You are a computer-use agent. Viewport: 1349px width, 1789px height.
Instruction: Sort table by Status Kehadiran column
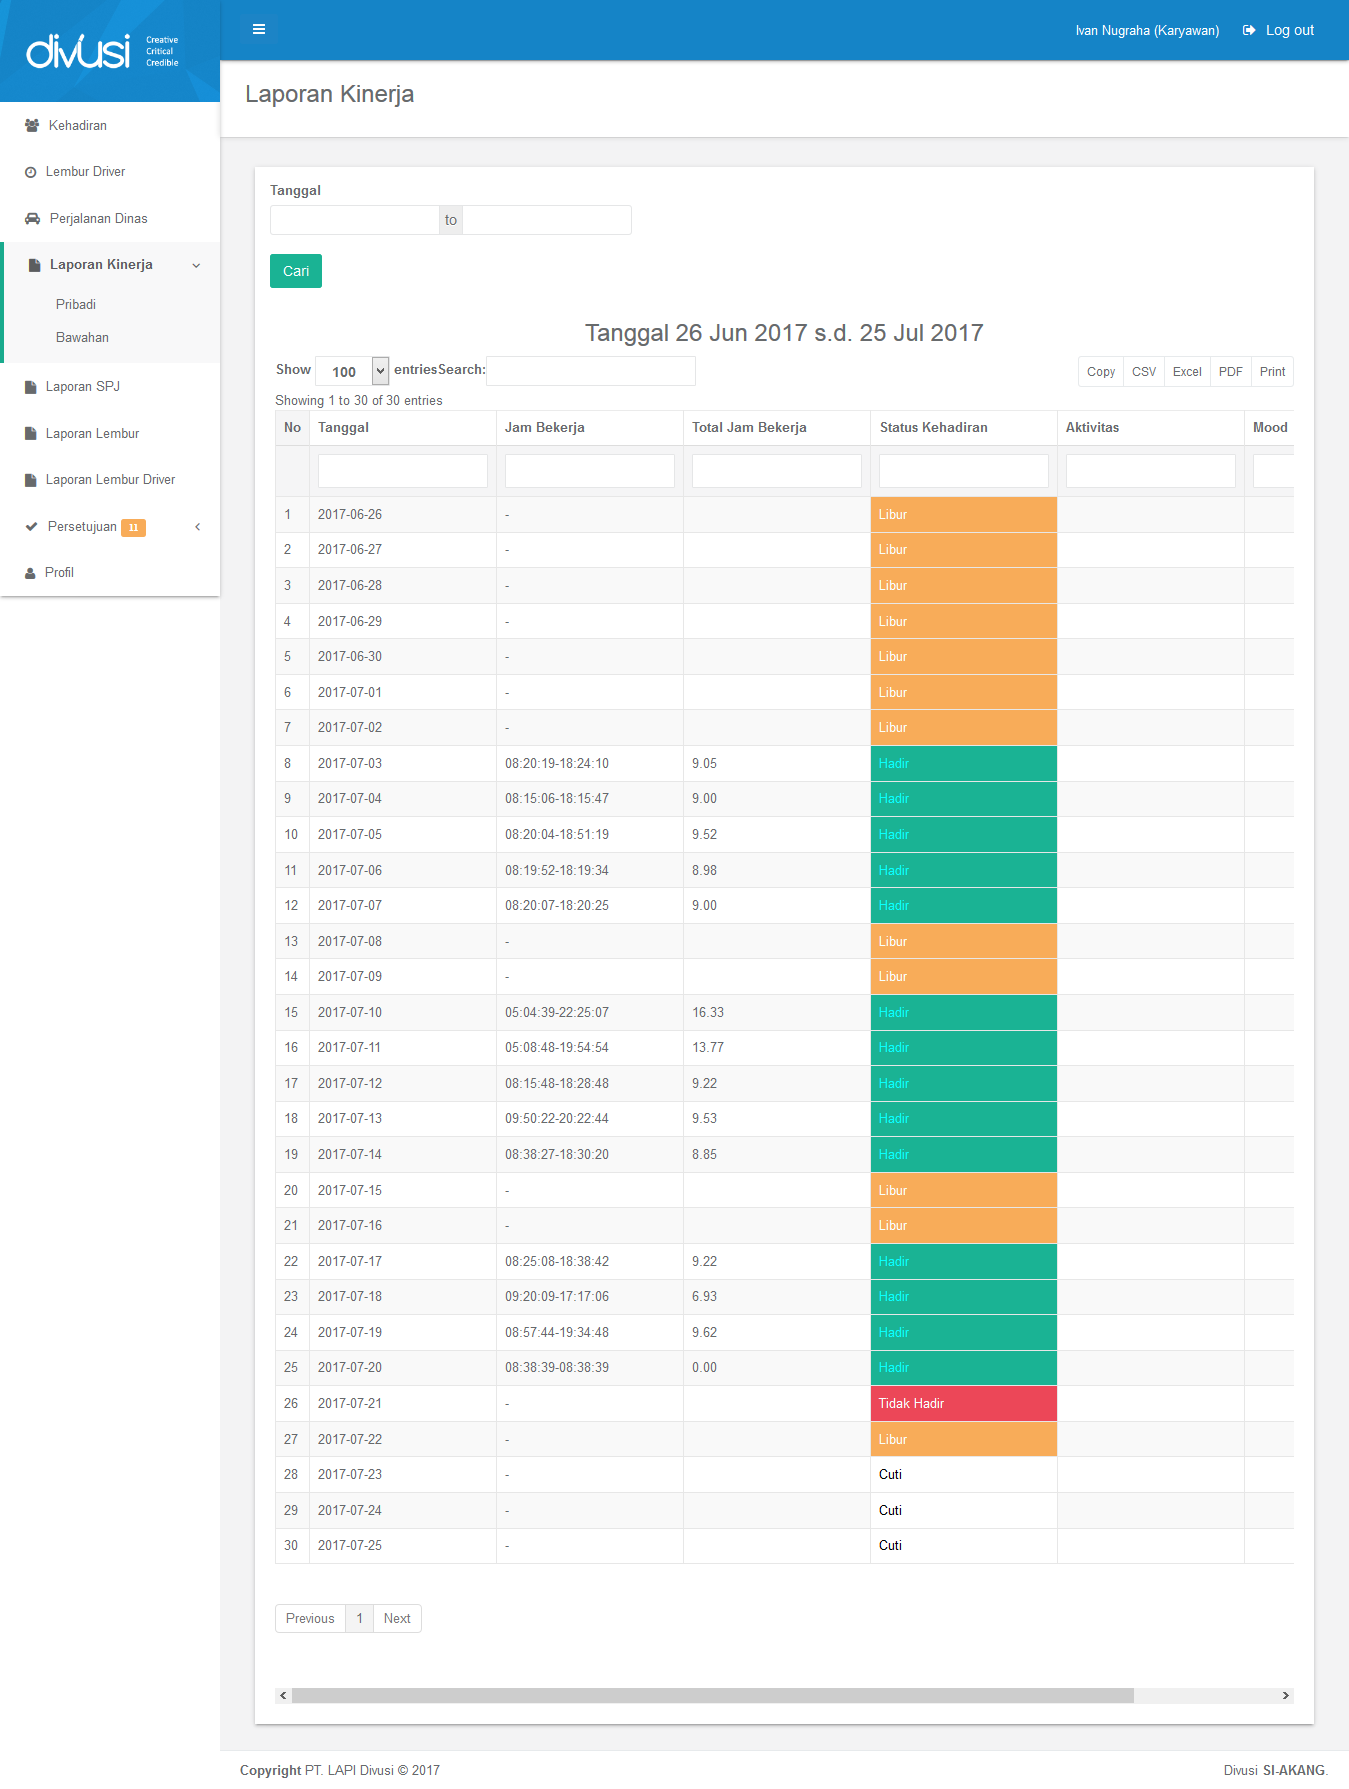tap(934, 428)
